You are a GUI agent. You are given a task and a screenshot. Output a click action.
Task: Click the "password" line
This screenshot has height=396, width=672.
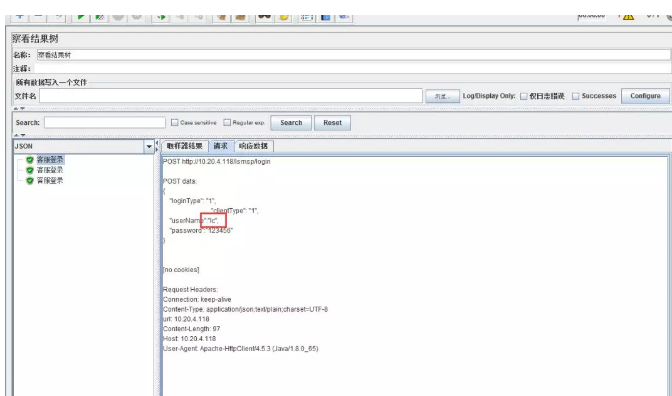[x=201, y=231]
